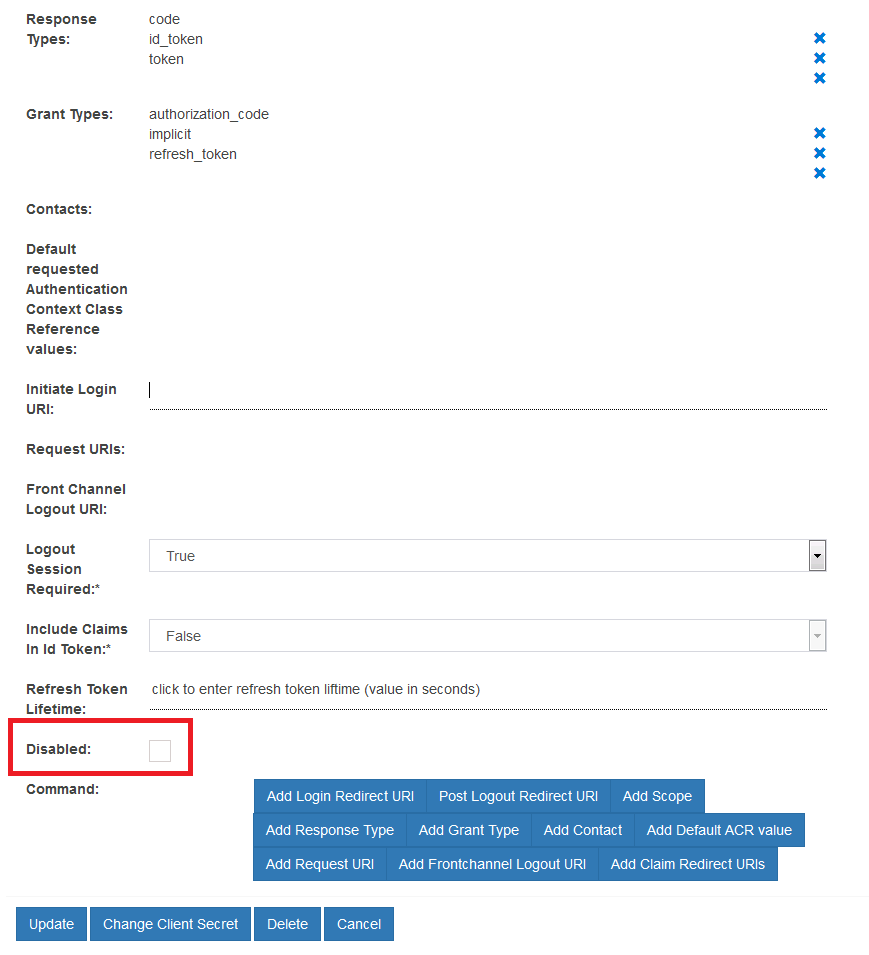Click the Add Contact button

582,830
